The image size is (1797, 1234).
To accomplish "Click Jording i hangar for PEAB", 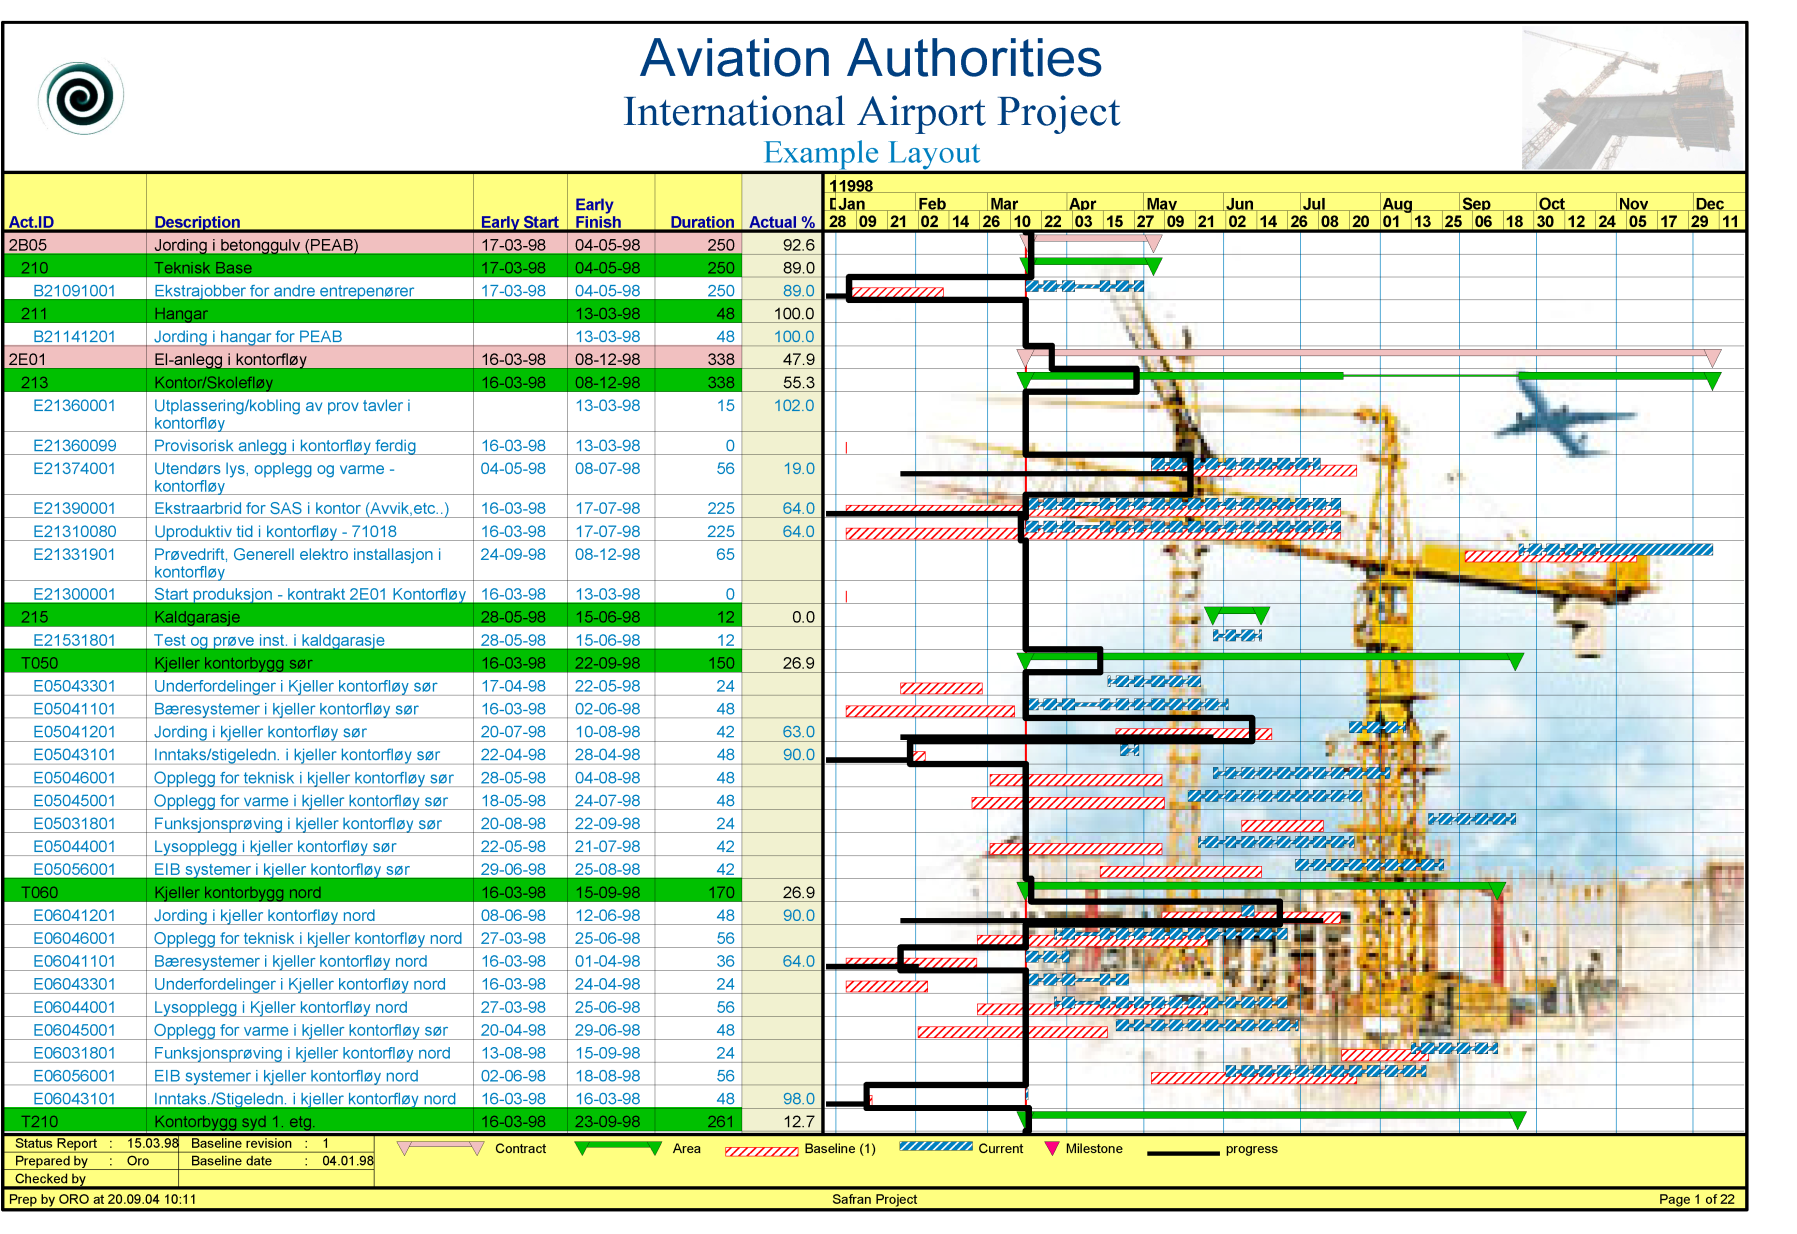I will [x=248, y=337].
